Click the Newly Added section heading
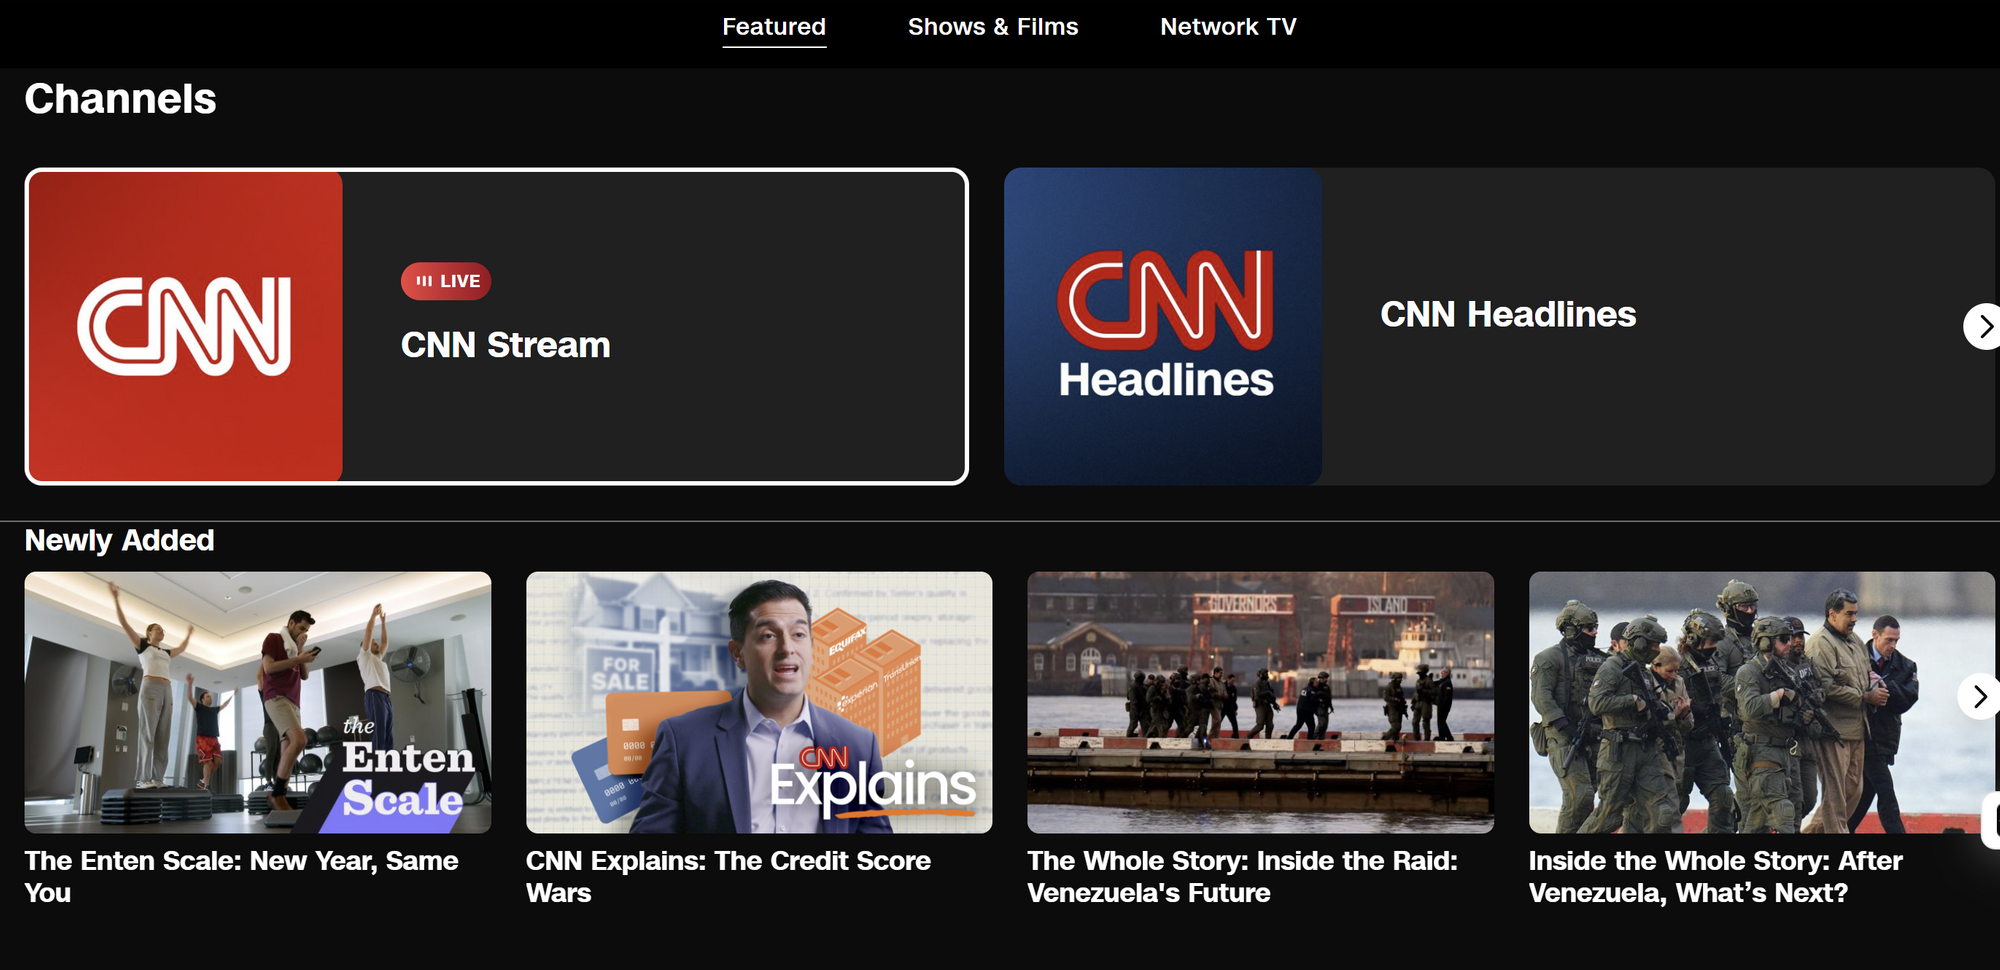This screenshot has height=970, width=2000. click(x=119, y=541)
